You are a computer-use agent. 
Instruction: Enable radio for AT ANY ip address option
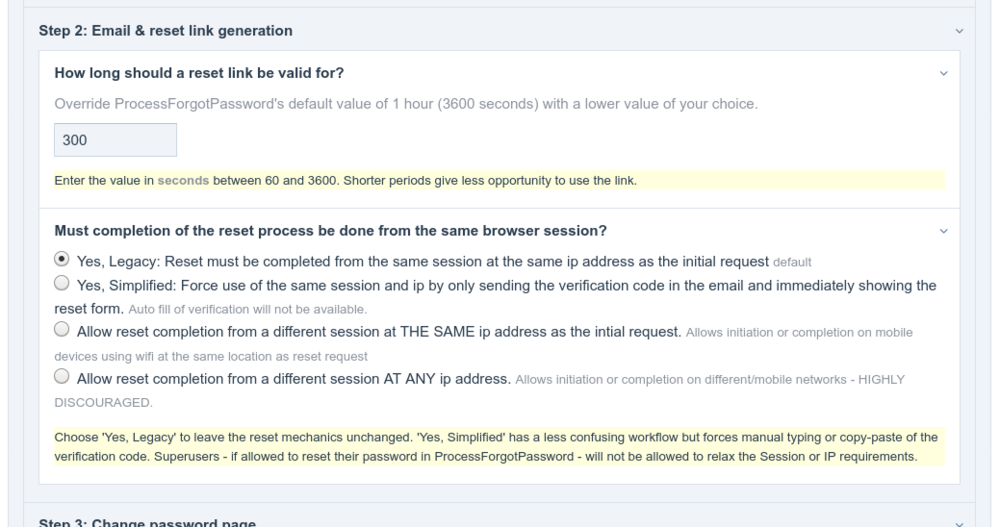tap(62, 377)
